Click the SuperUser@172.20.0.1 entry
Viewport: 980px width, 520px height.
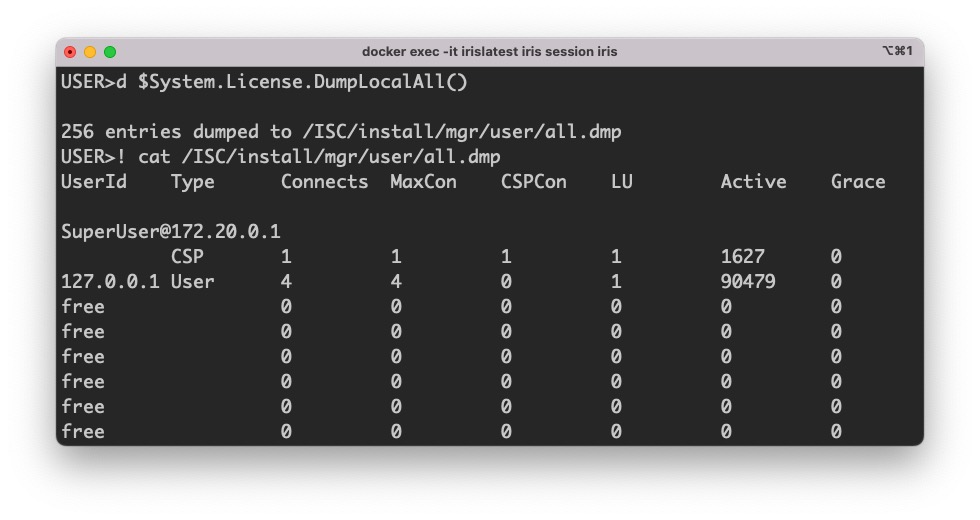(x=171, y=232)
